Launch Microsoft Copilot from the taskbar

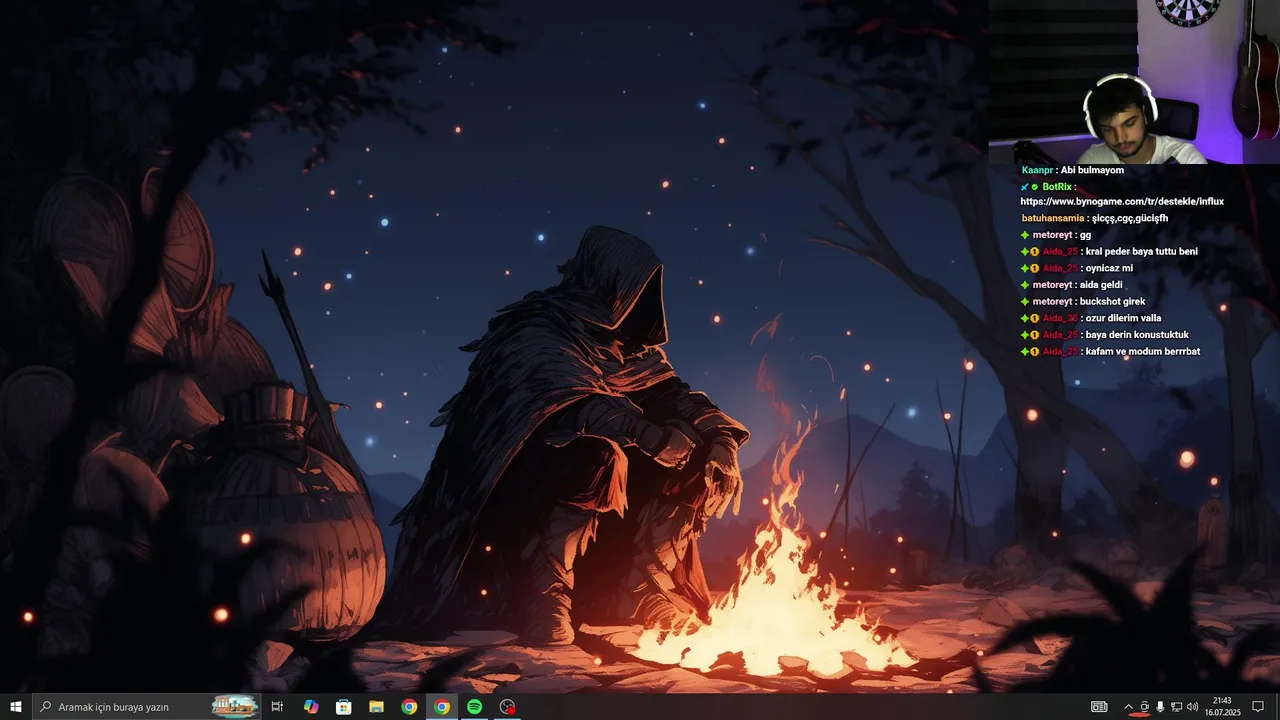click(311, 707)
